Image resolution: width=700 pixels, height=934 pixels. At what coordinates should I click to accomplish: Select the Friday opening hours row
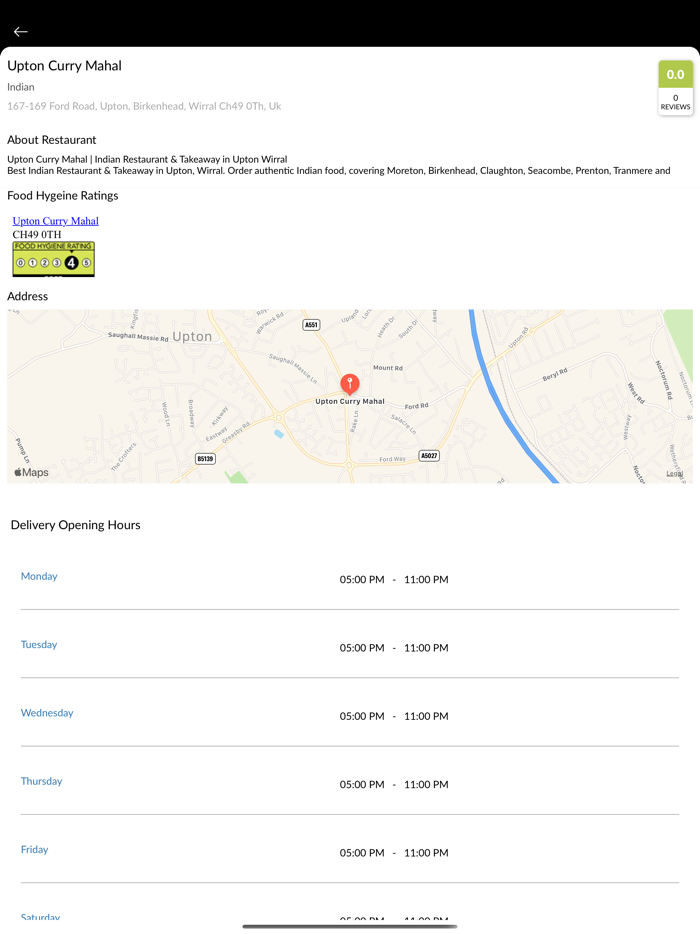[x=350, y=850]
